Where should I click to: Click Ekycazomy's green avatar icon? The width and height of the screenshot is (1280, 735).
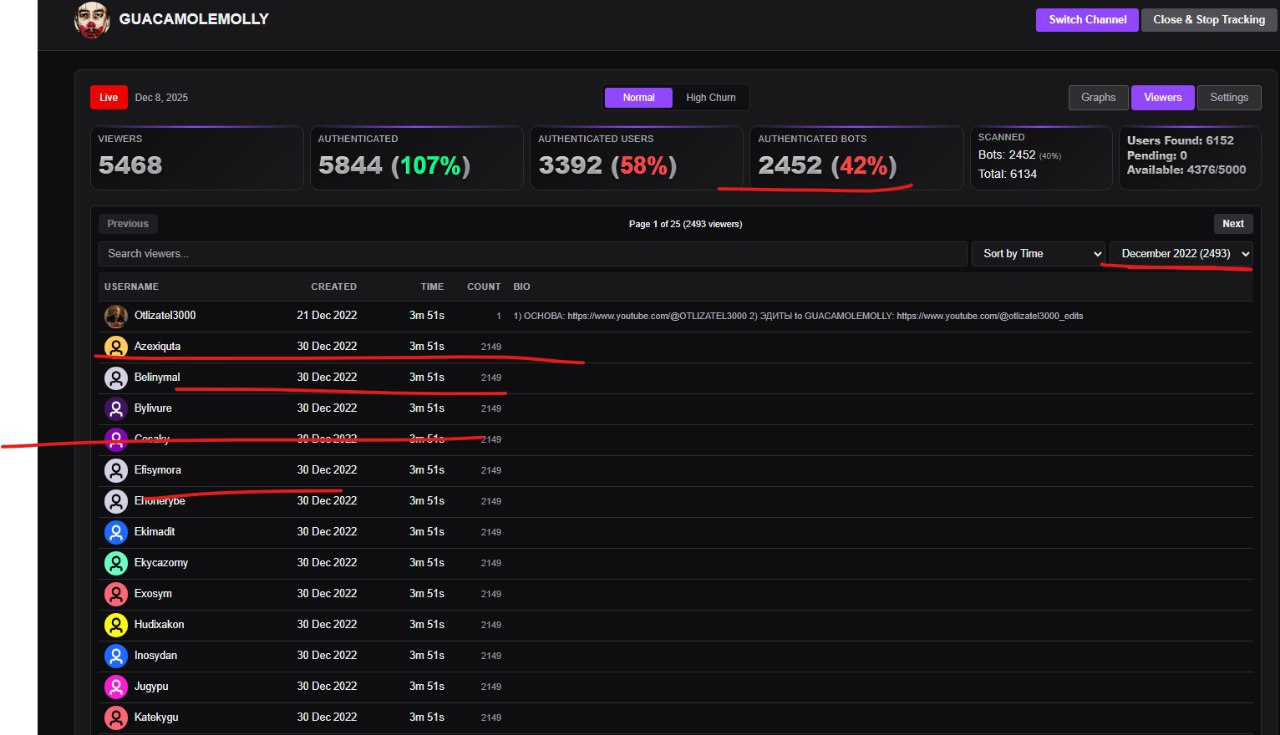click(116, 564)
